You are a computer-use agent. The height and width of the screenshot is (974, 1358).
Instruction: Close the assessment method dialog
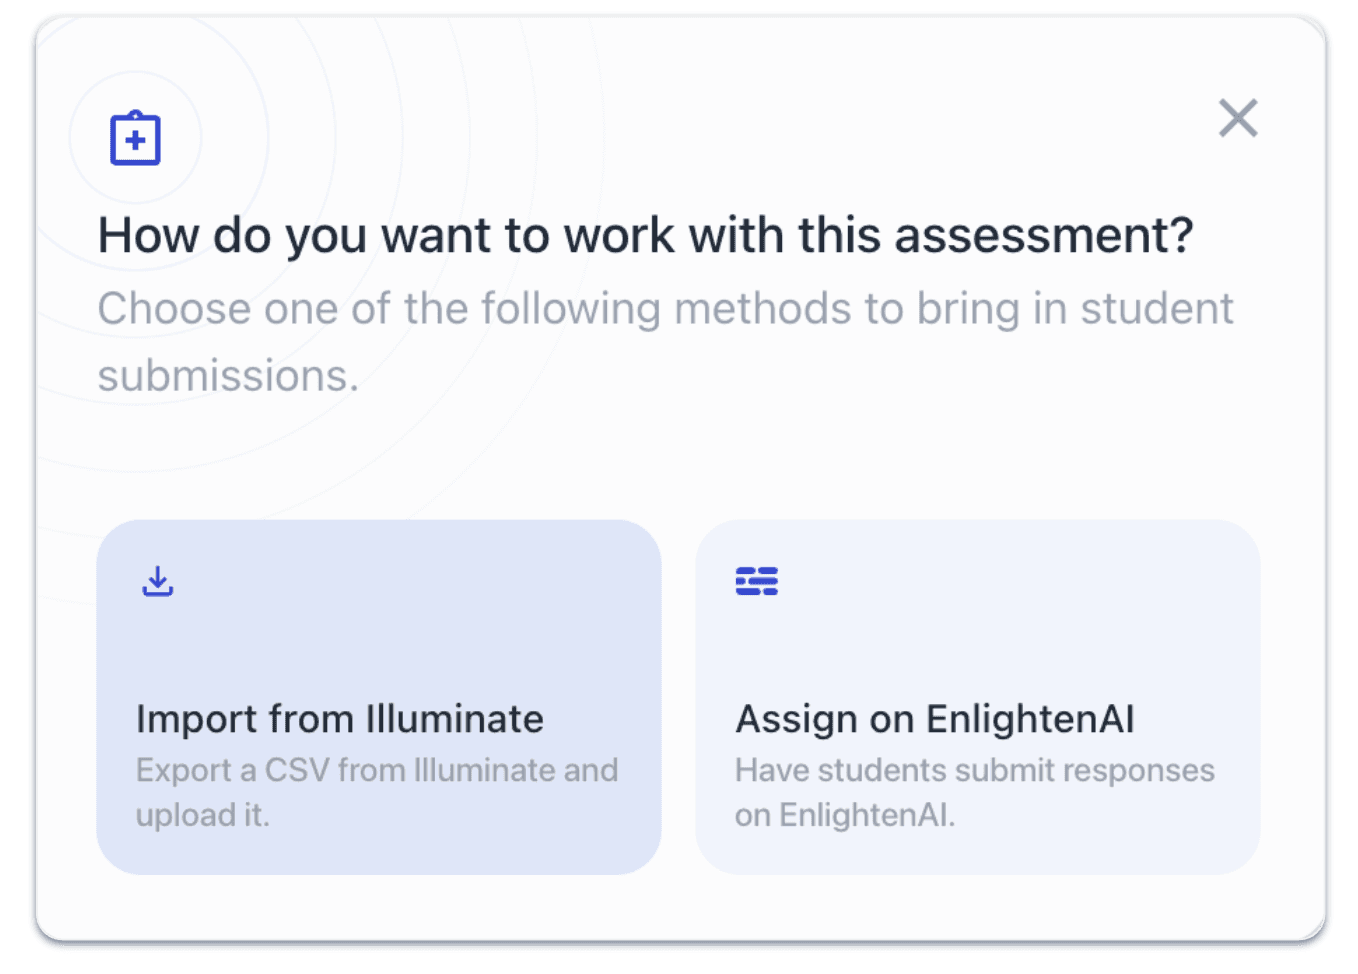pos(1237,118)
